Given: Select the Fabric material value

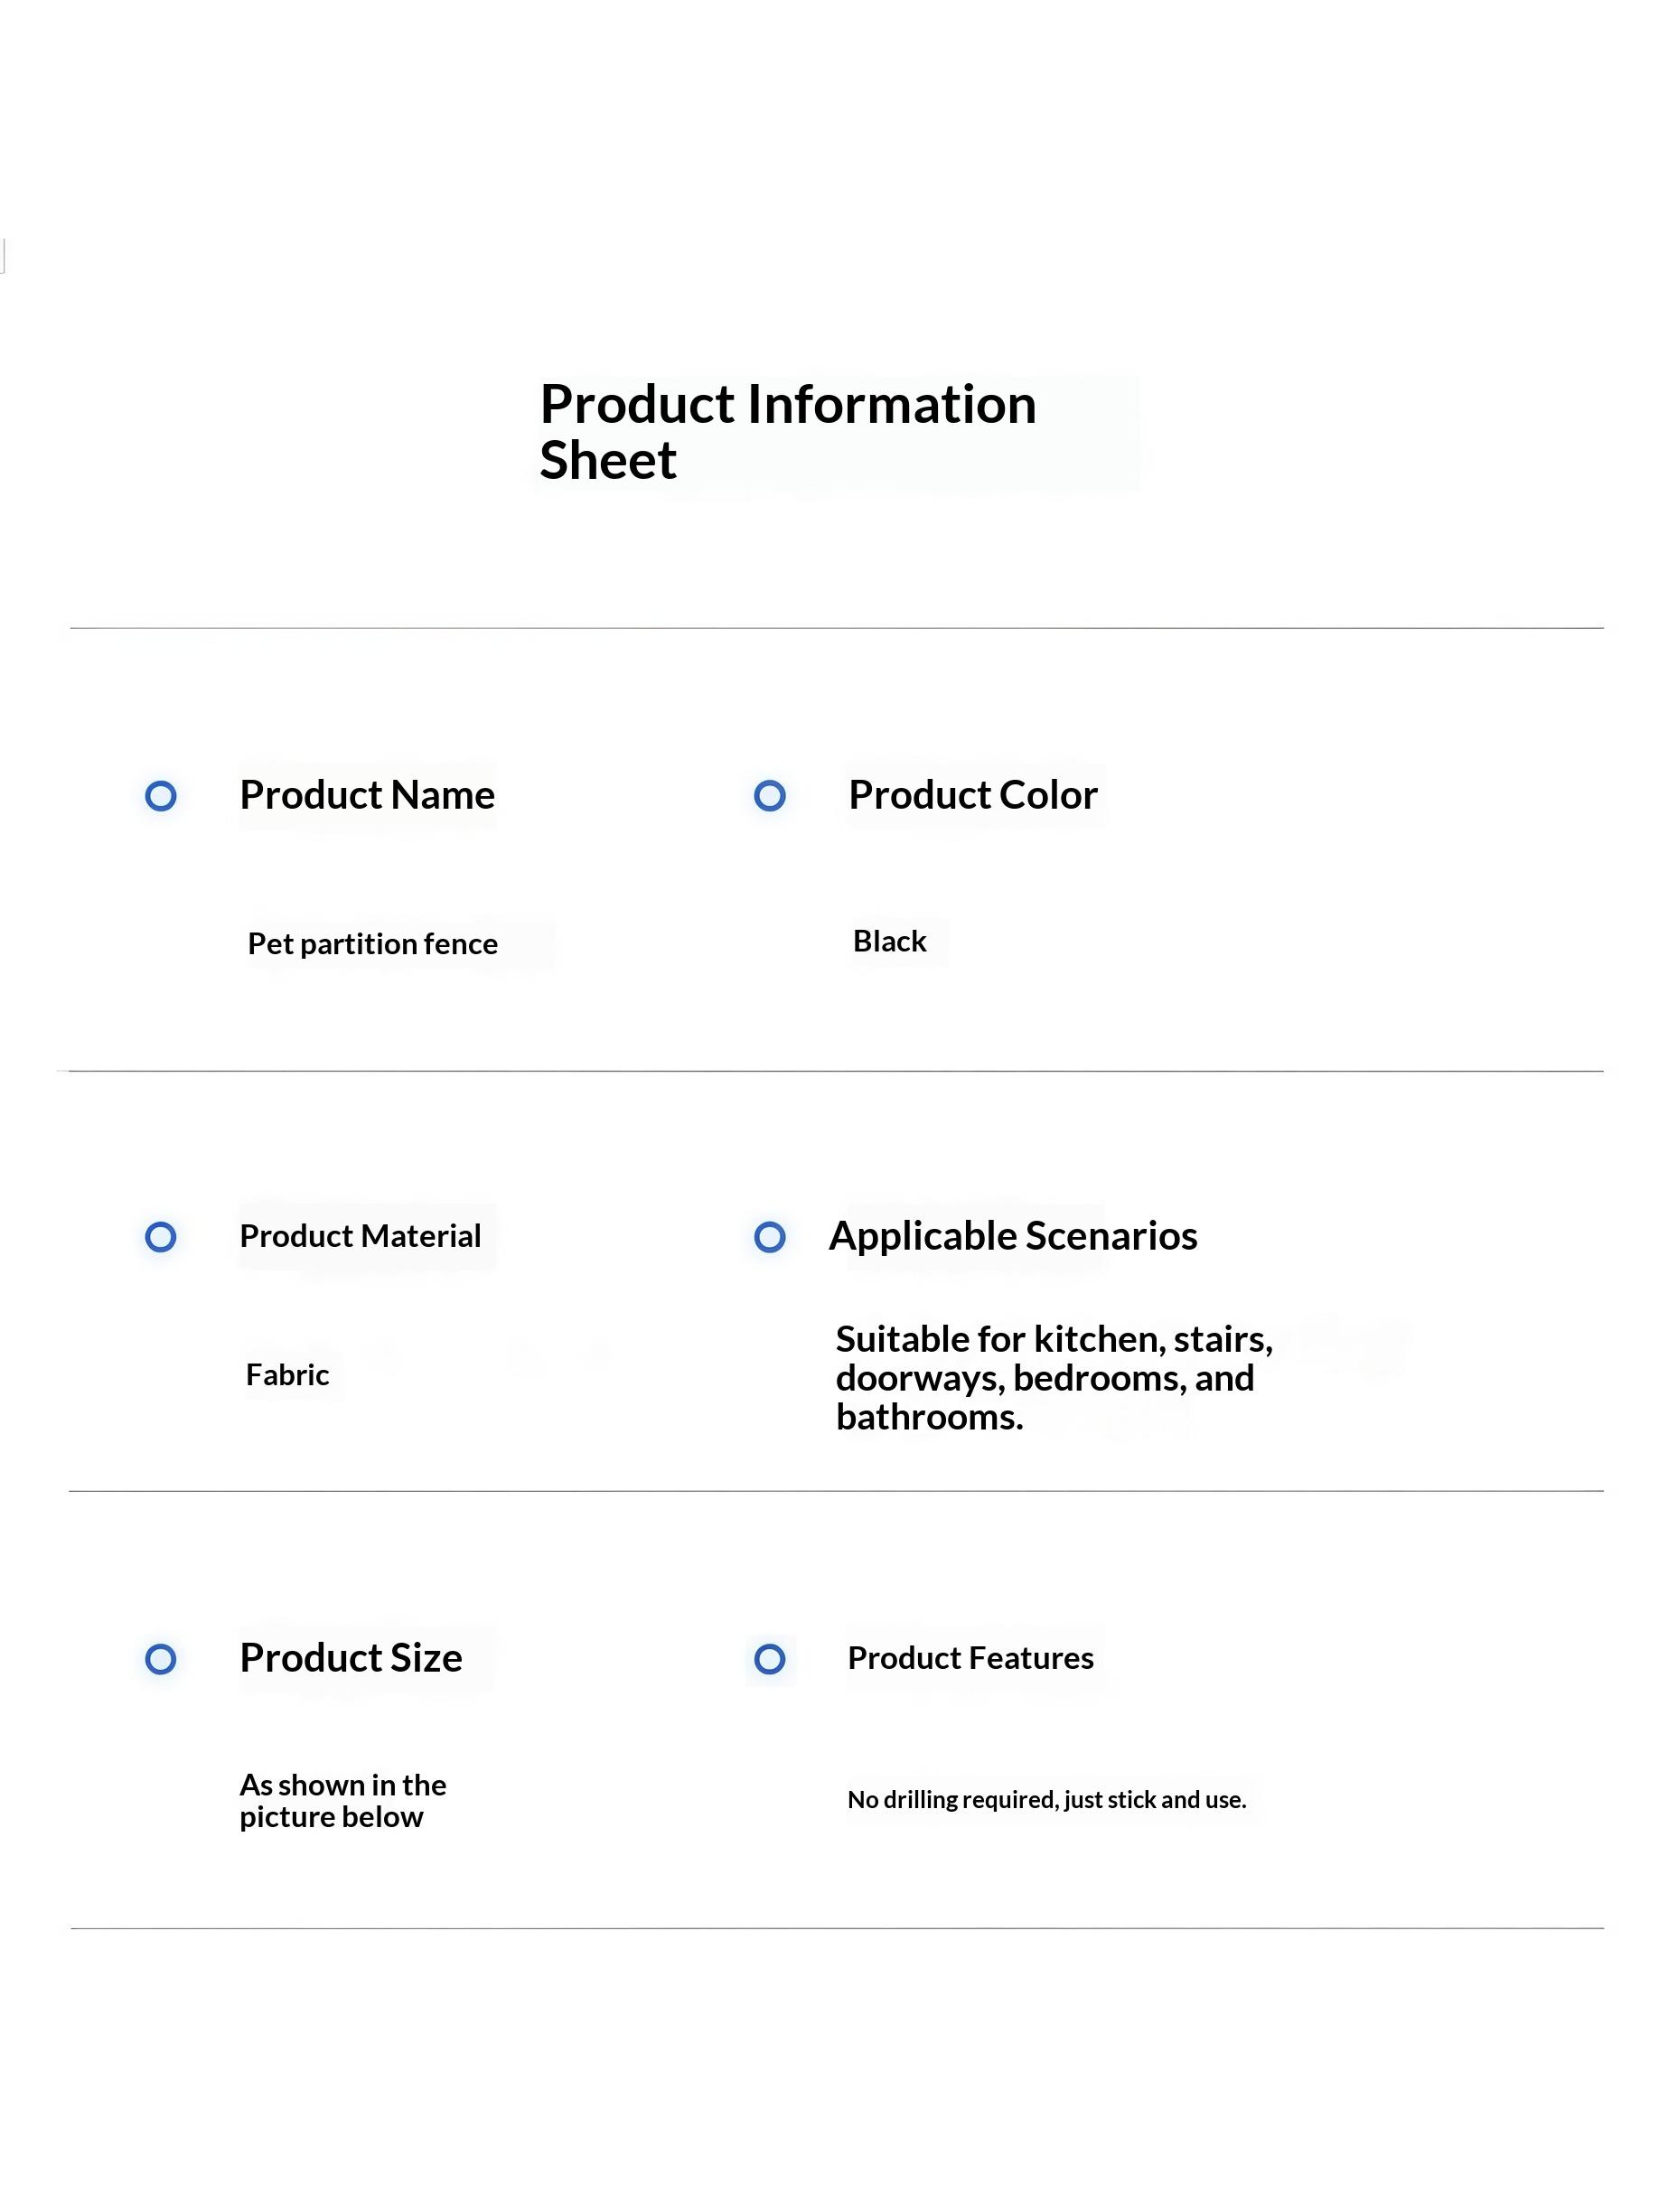Looking at the screenshot, I should [x=287, y=1375].
